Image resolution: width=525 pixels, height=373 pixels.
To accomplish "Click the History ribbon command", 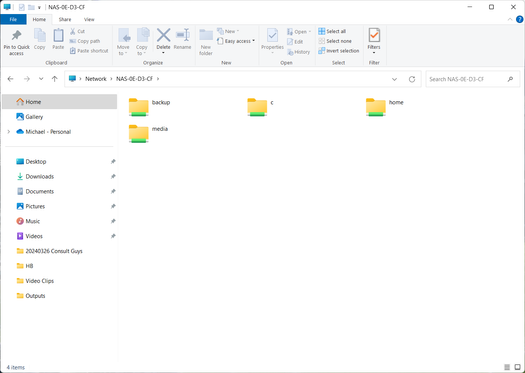I will click(x=299, y=52).
